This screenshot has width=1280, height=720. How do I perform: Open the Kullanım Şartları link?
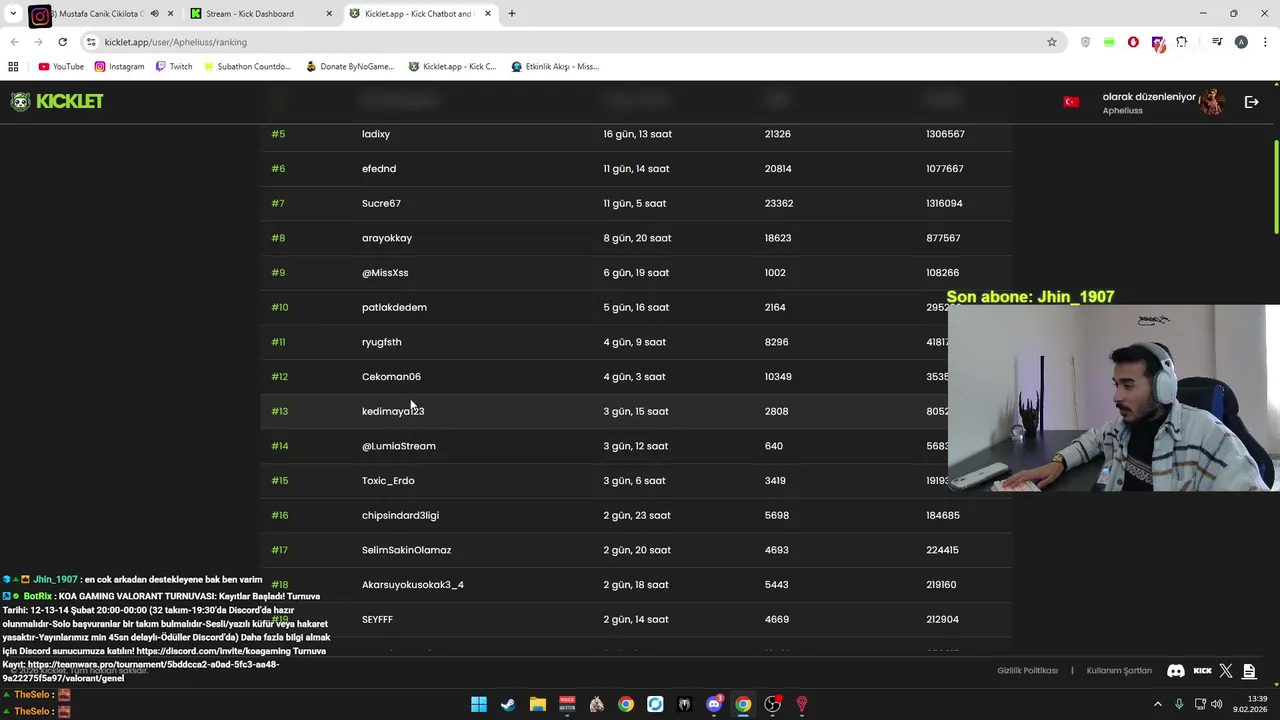click(x=1119, y=671)
